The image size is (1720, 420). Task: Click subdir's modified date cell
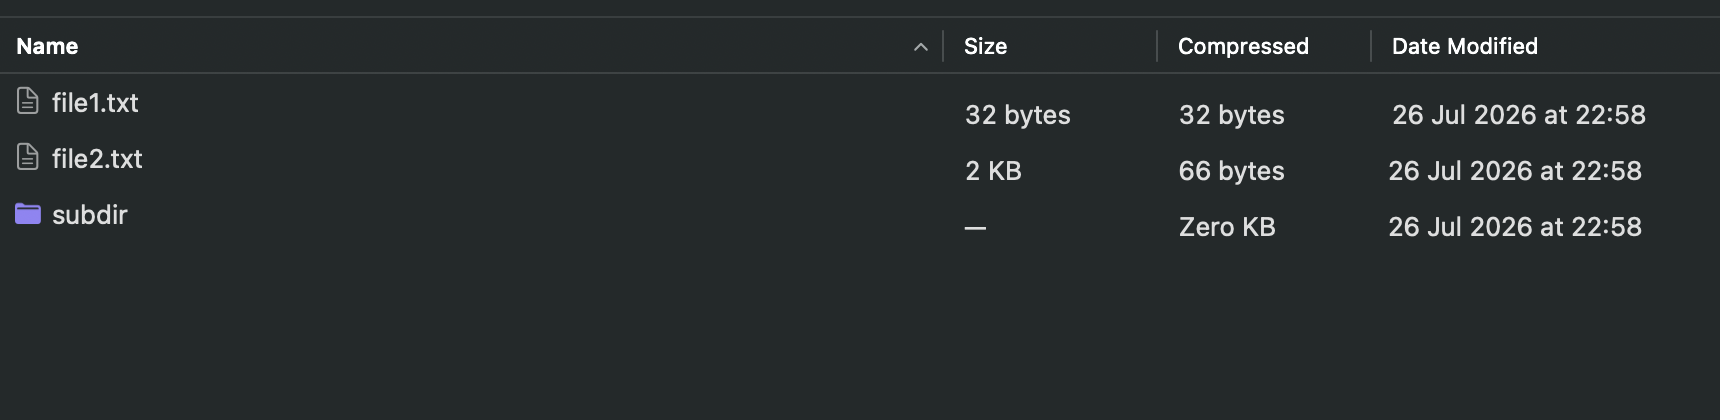coord(1515,227)
